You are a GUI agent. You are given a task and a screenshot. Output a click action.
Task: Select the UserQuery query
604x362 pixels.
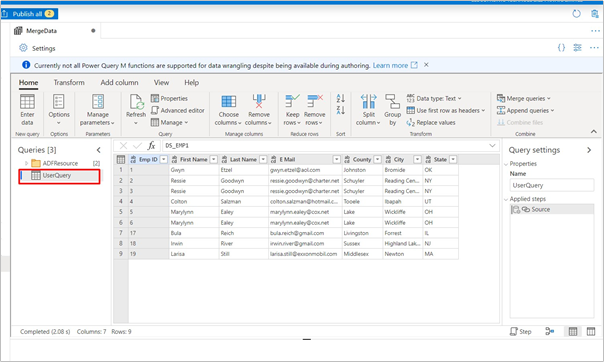(59, 176)
